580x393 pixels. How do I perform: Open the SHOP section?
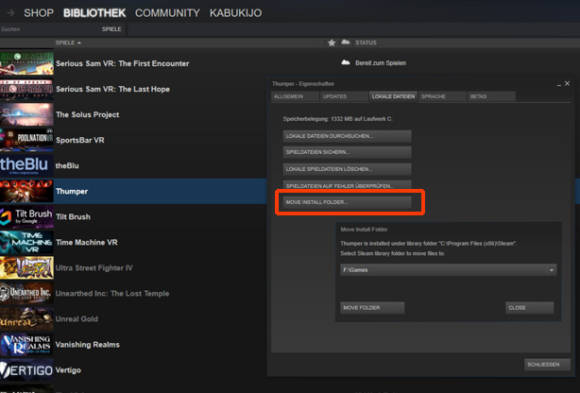tap(38, 13)
